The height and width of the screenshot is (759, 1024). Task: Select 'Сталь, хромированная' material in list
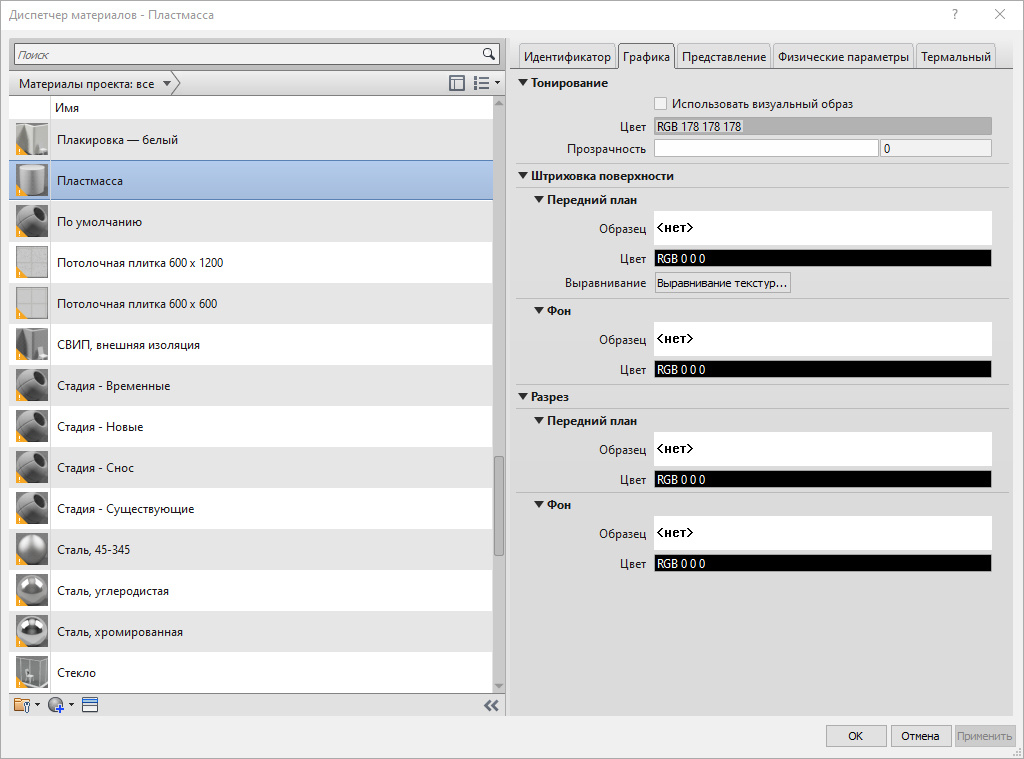pos(120,632)
